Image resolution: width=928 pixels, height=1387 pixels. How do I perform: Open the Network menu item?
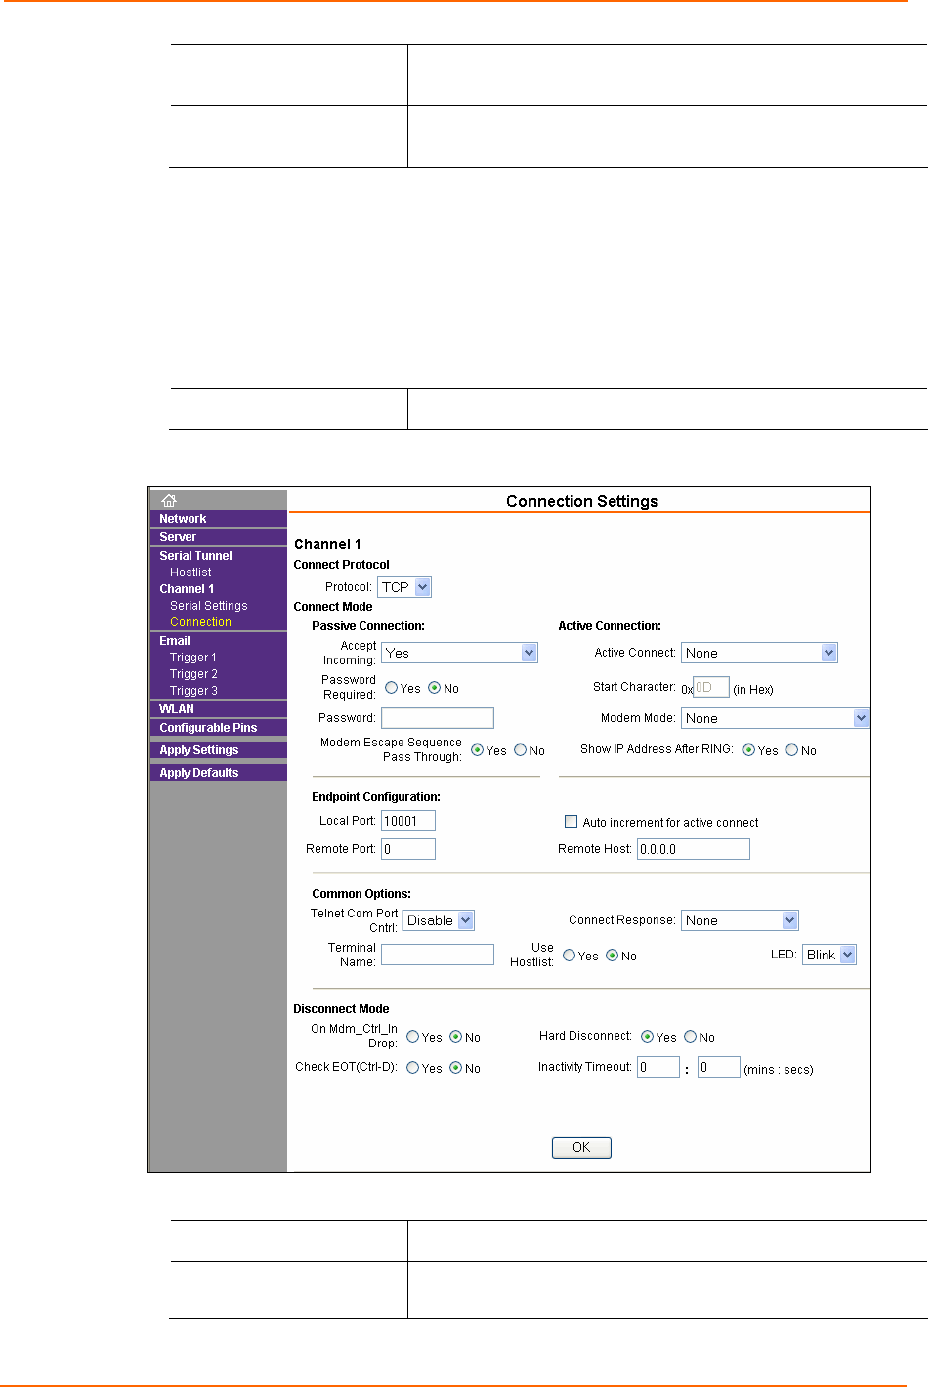tap(182, 519)
